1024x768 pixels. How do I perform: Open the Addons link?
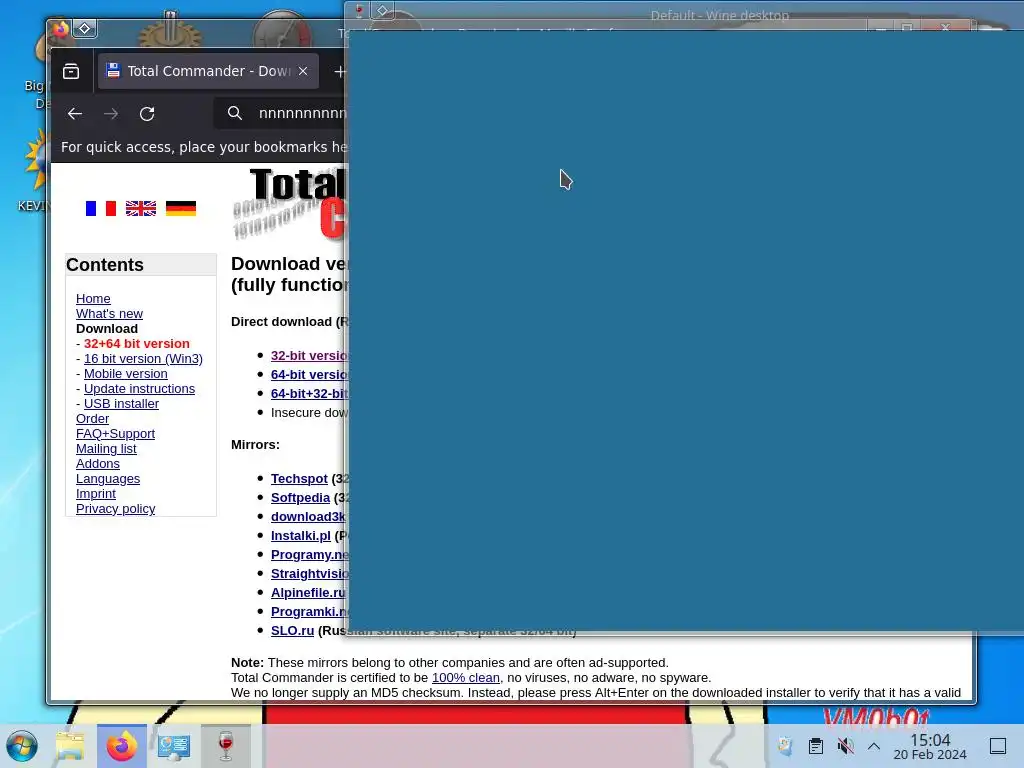coord(97,464)
